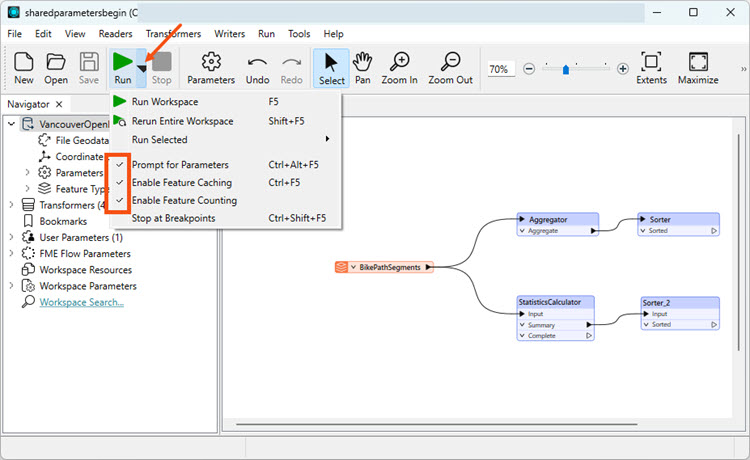Open the Tools menu

(299, 34)
